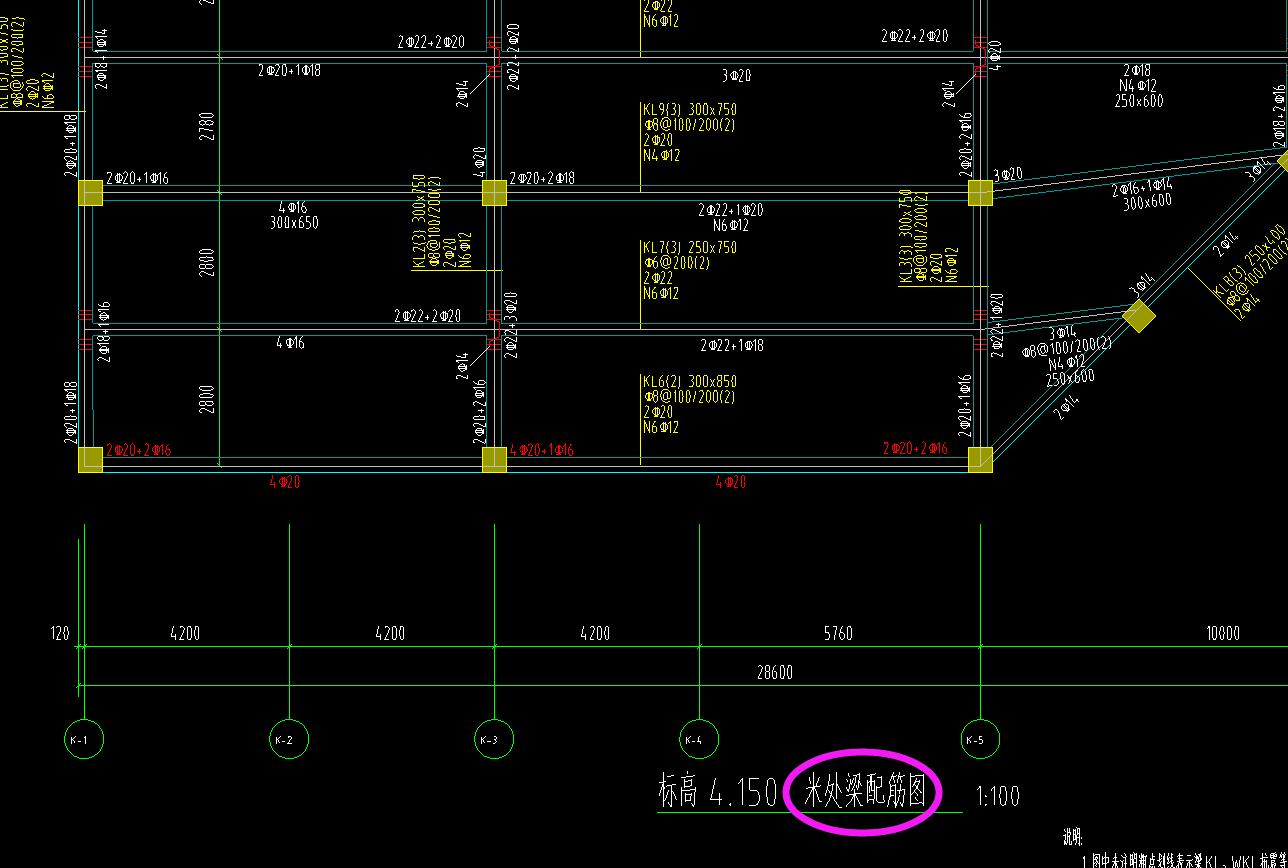Select the 2Φ16+1Φ14 label on diagonal beam

[1143, 188]
